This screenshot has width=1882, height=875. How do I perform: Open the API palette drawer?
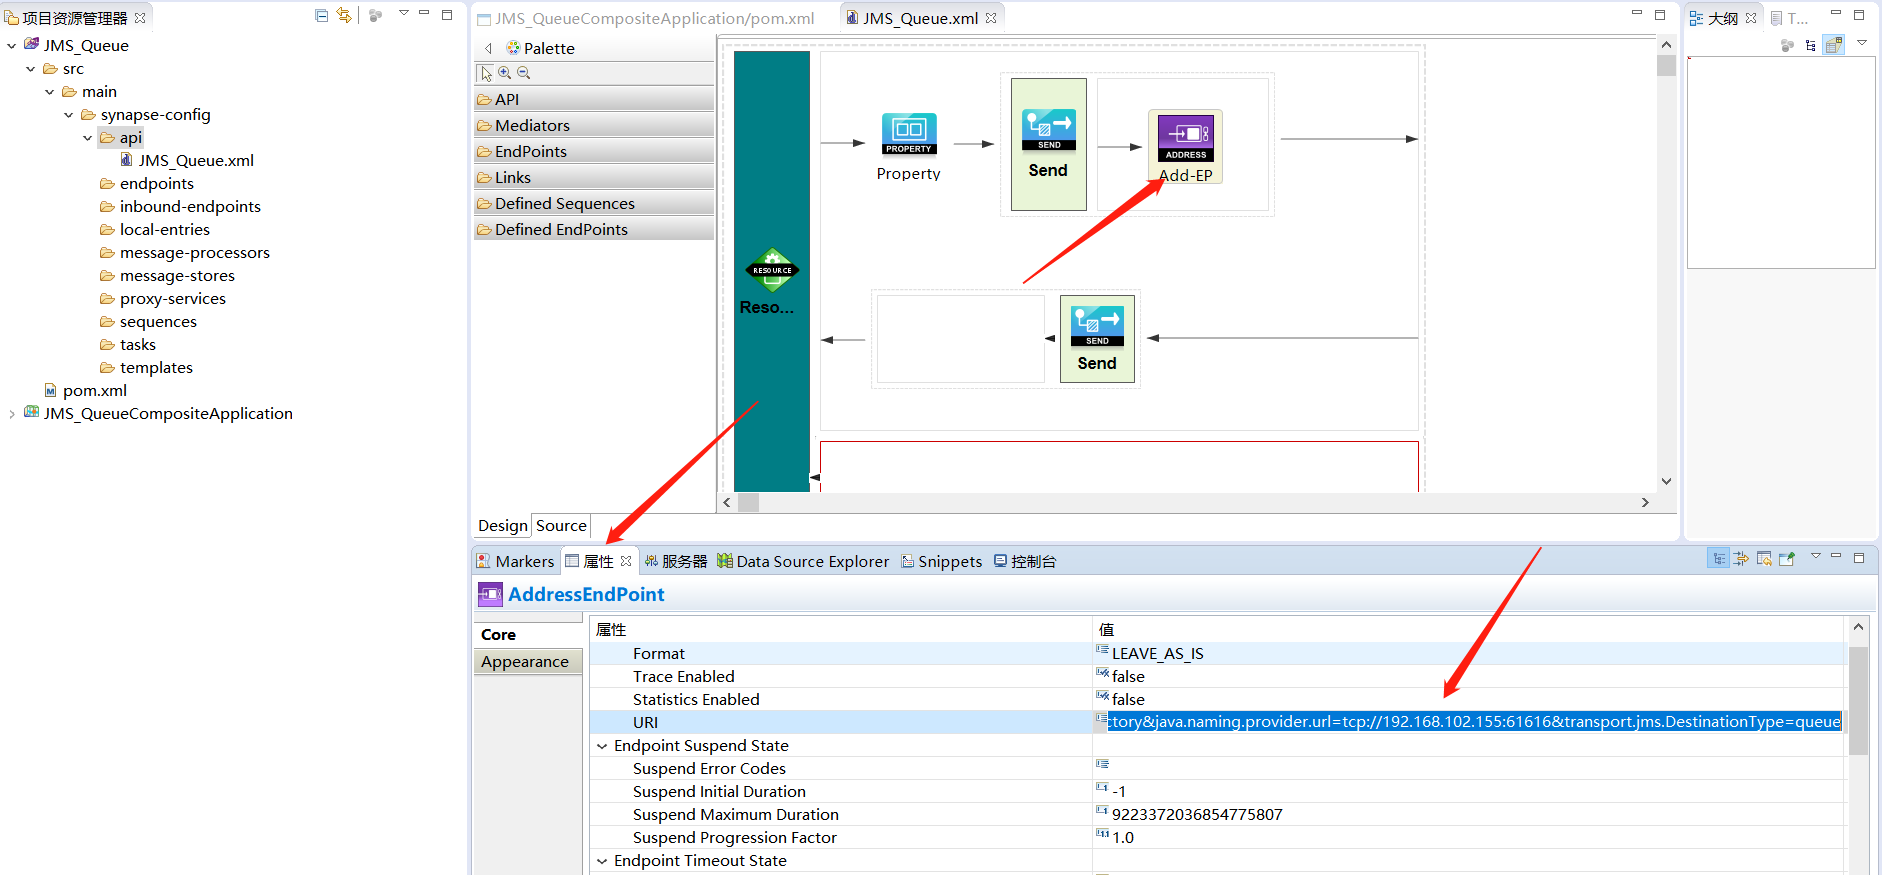click(594, 99)
